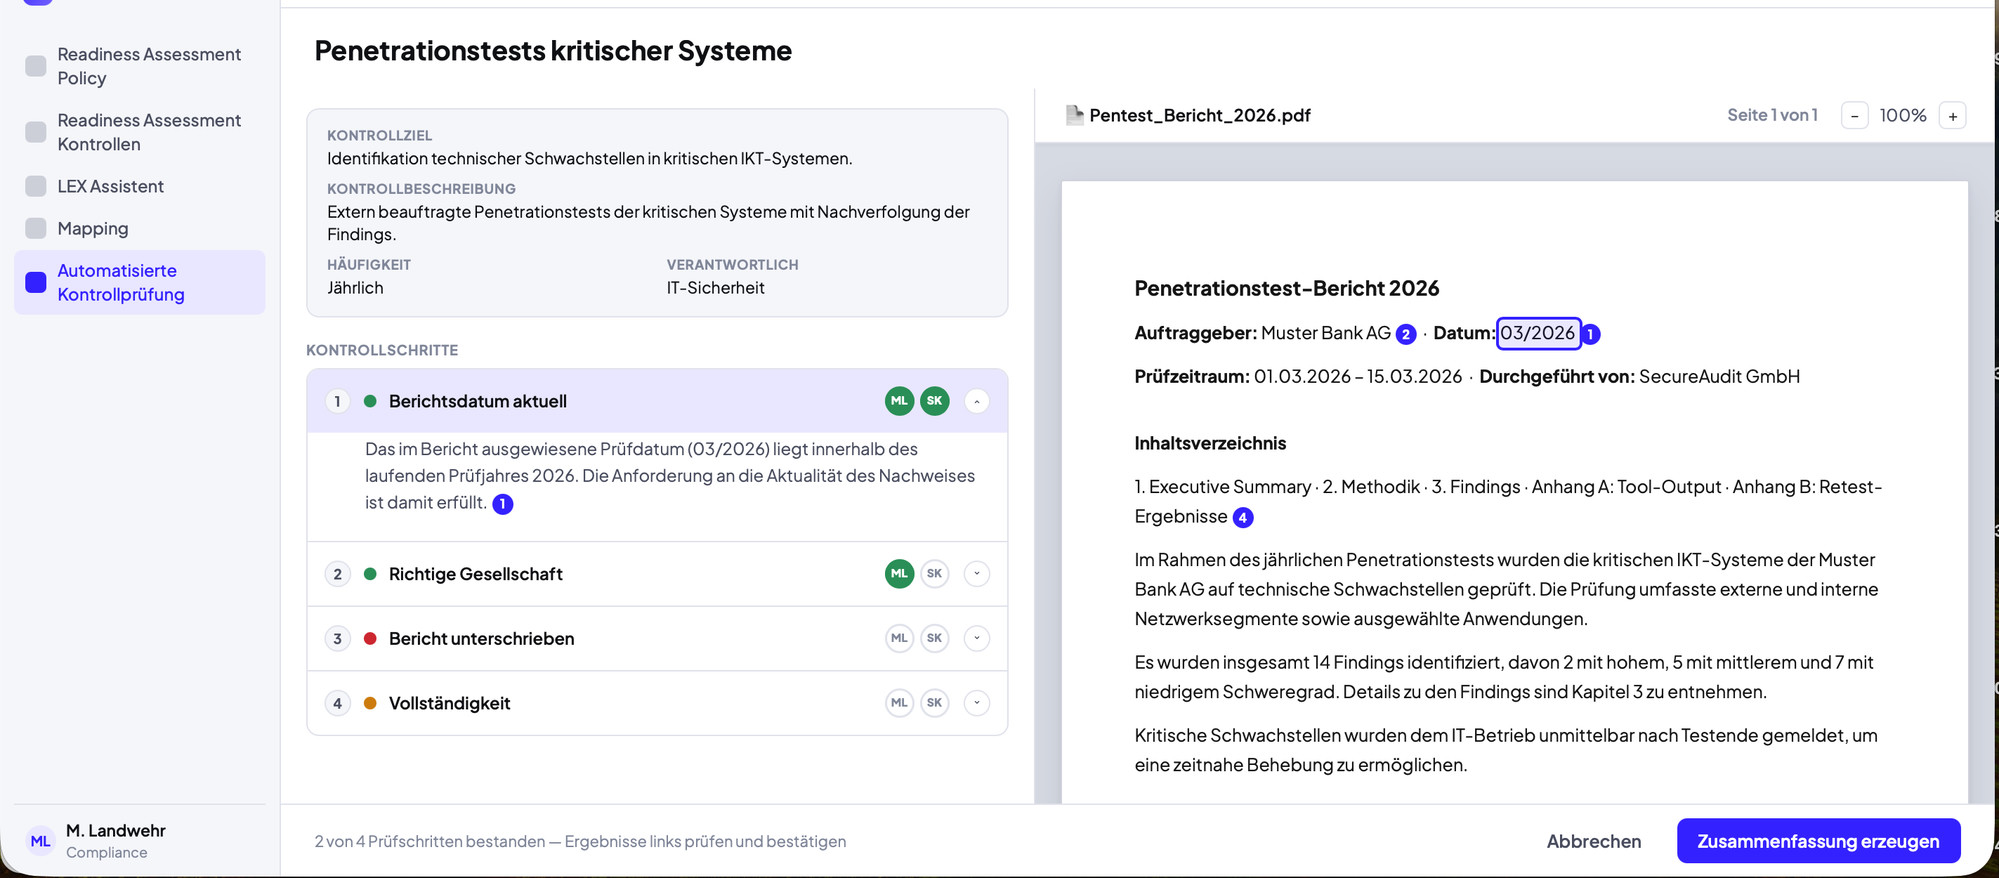Click the SK avatar on Berichtsdatum aktuell

pyautogui.click(x=934, y=401)
